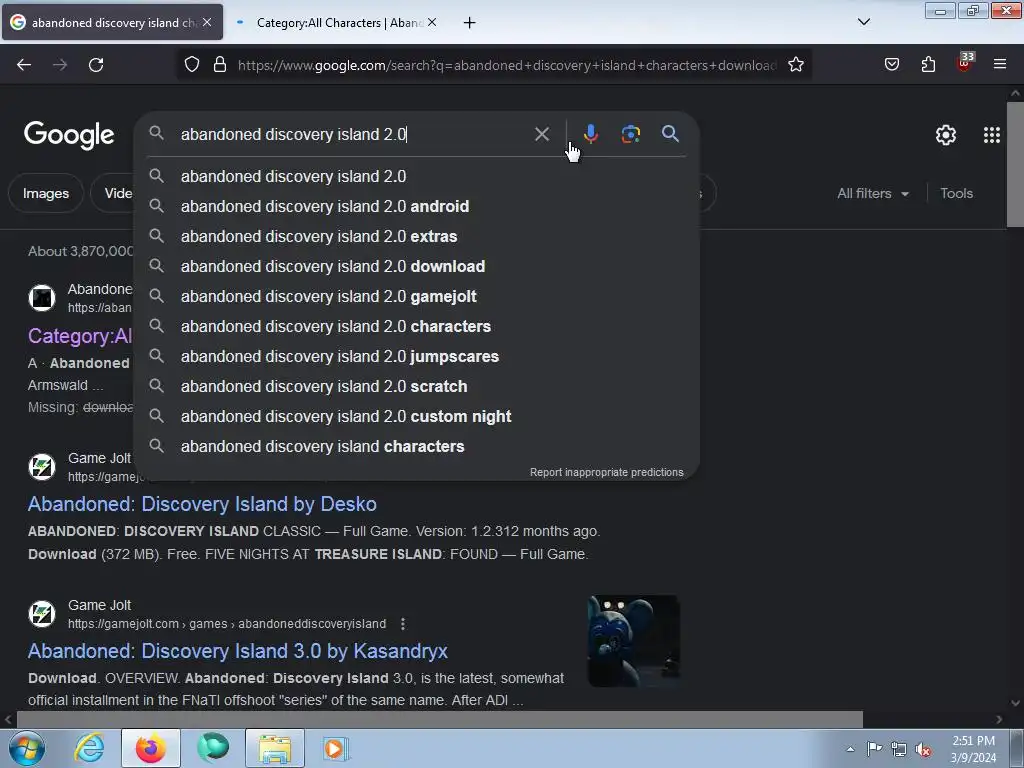This screenshot has width=1024, height=768.
Task: Click the Game Jolt favicon of Kasandryx result
Action: [x=42, y=614]
